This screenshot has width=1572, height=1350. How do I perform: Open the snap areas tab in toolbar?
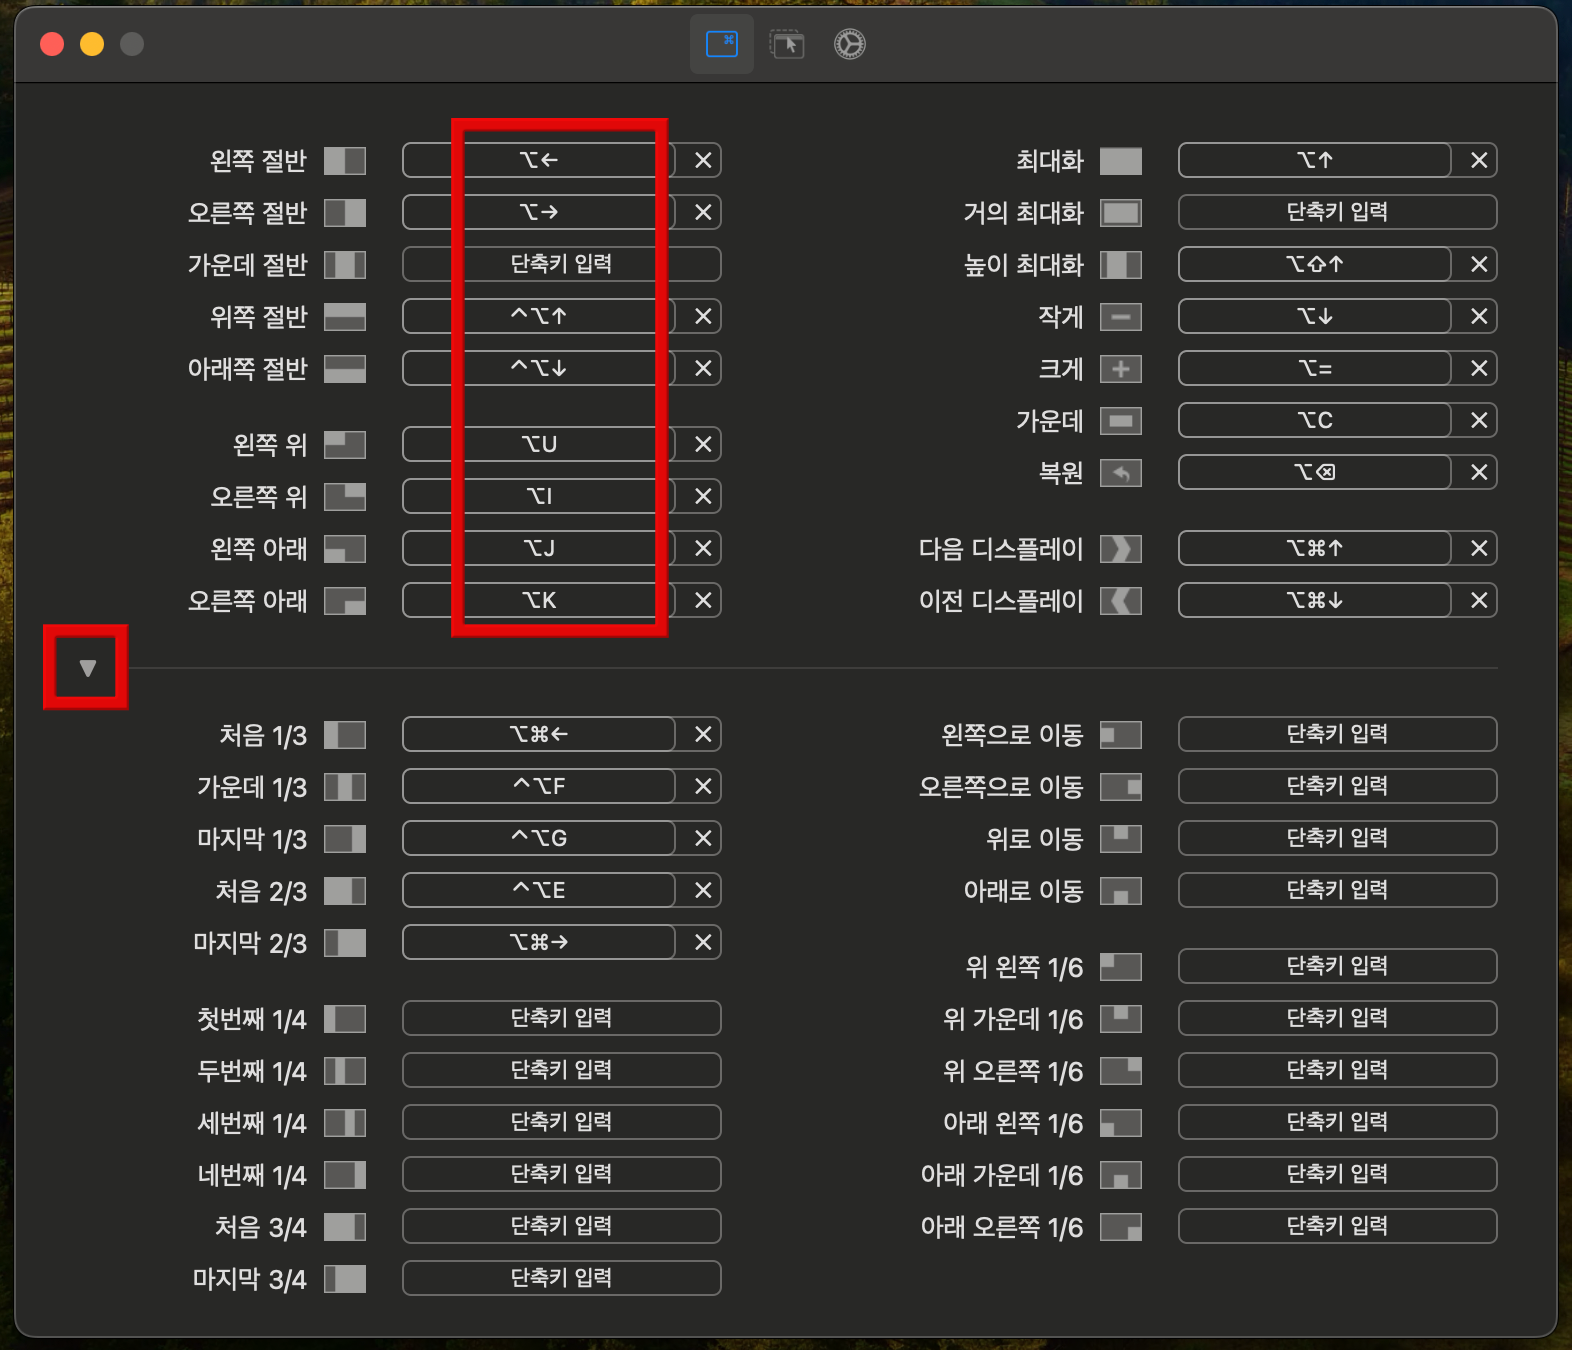point(787,44)
